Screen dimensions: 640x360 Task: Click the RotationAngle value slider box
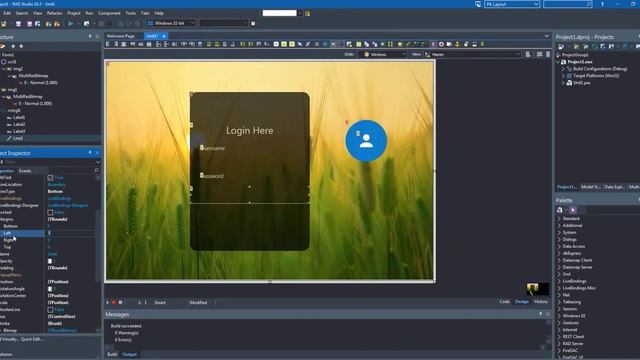point(50,289)
